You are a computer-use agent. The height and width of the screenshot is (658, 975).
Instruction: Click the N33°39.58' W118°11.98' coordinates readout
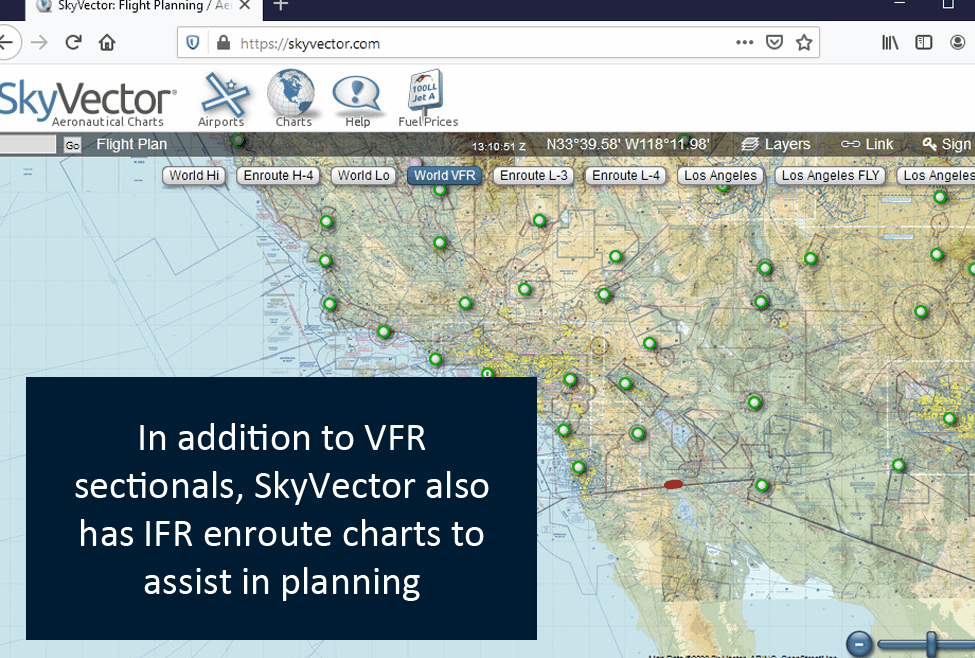click(x=627, y=144)
